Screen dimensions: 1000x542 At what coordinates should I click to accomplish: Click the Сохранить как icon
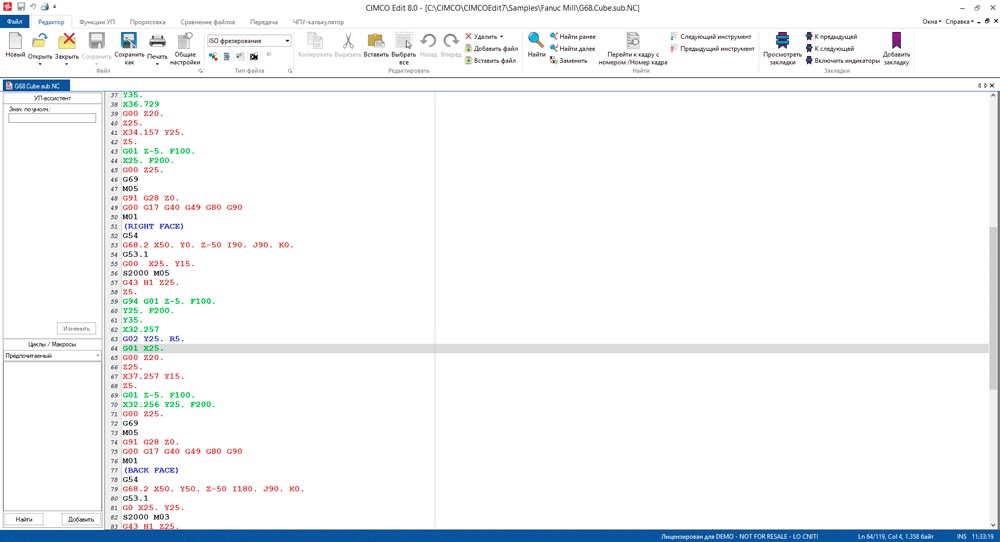[129, 41]
